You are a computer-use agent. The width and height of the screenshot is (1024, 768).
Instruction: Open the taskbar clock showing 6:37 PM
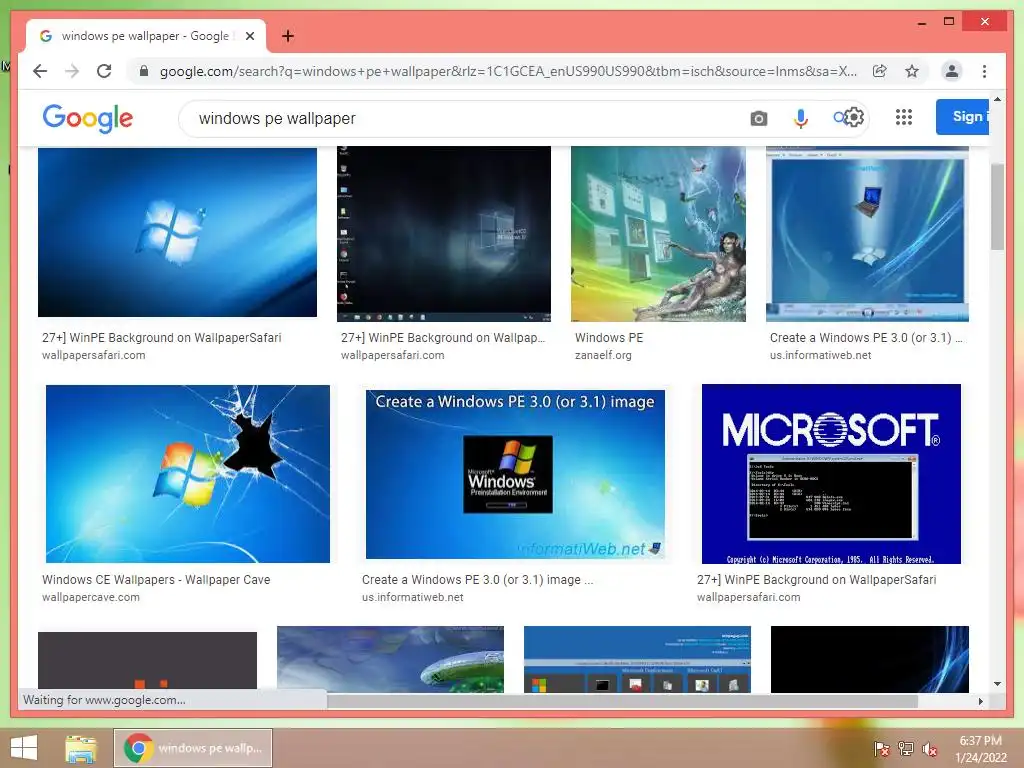coord(980,748)
